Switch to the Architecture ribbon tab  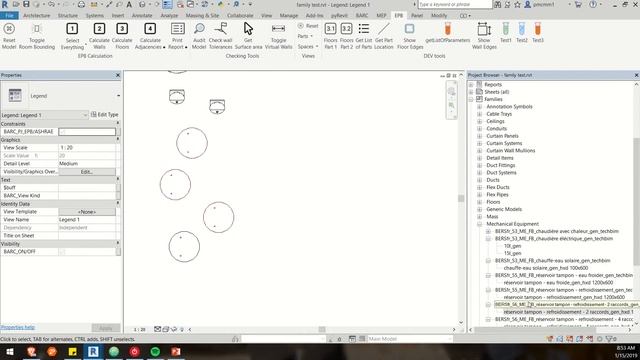(x=36, y=16)
